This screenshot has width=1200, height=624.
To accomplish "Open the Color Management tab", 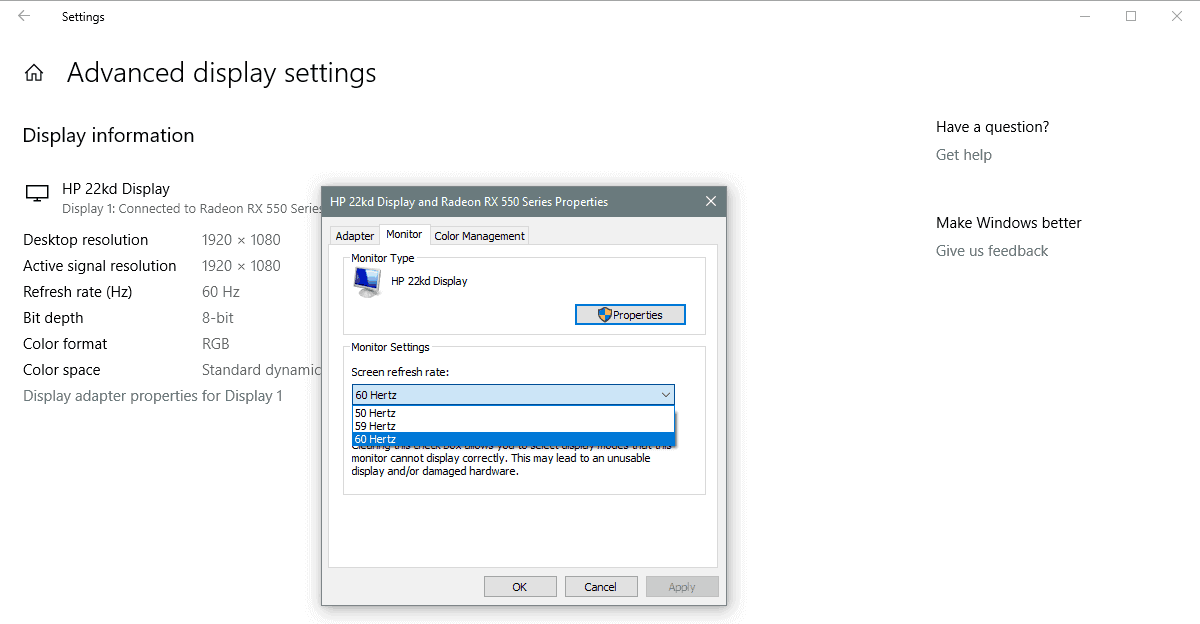I will pyautogui.click(x=479, y=236).
